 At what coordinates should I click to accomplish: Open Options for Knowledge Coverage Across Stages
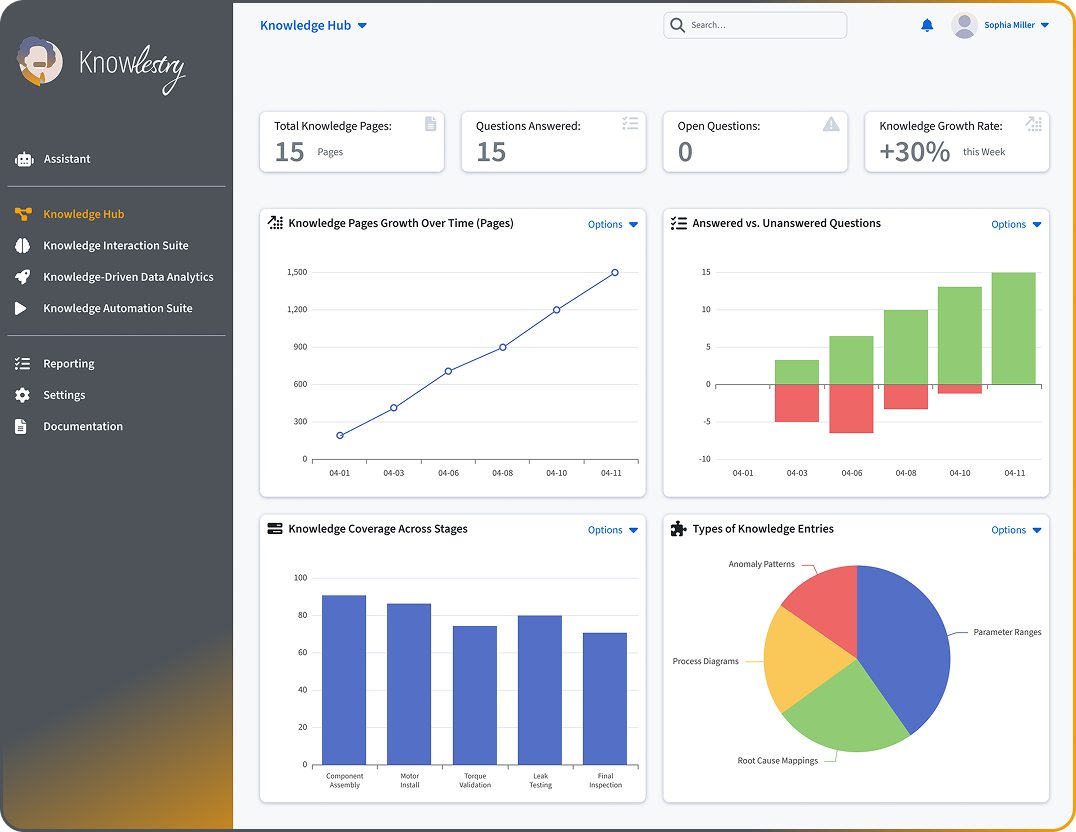(612, 530)
